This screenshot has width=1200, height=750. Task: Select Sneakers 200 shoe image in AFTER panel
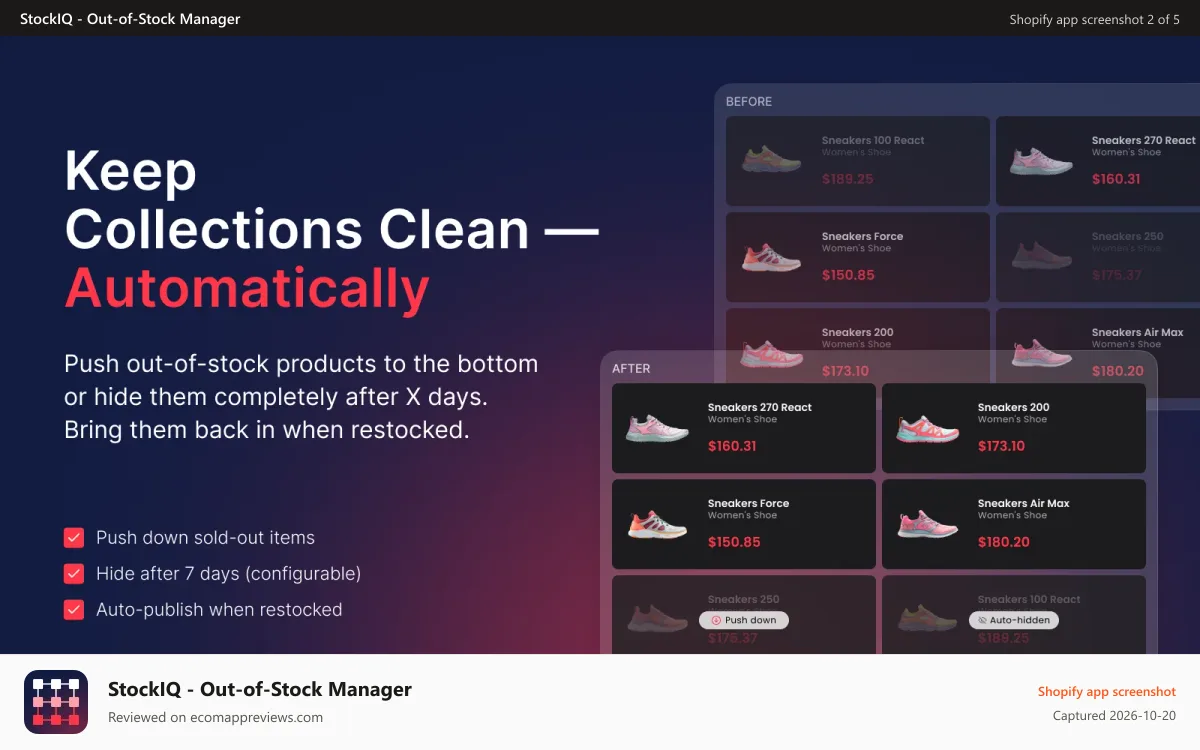[927, 428]
